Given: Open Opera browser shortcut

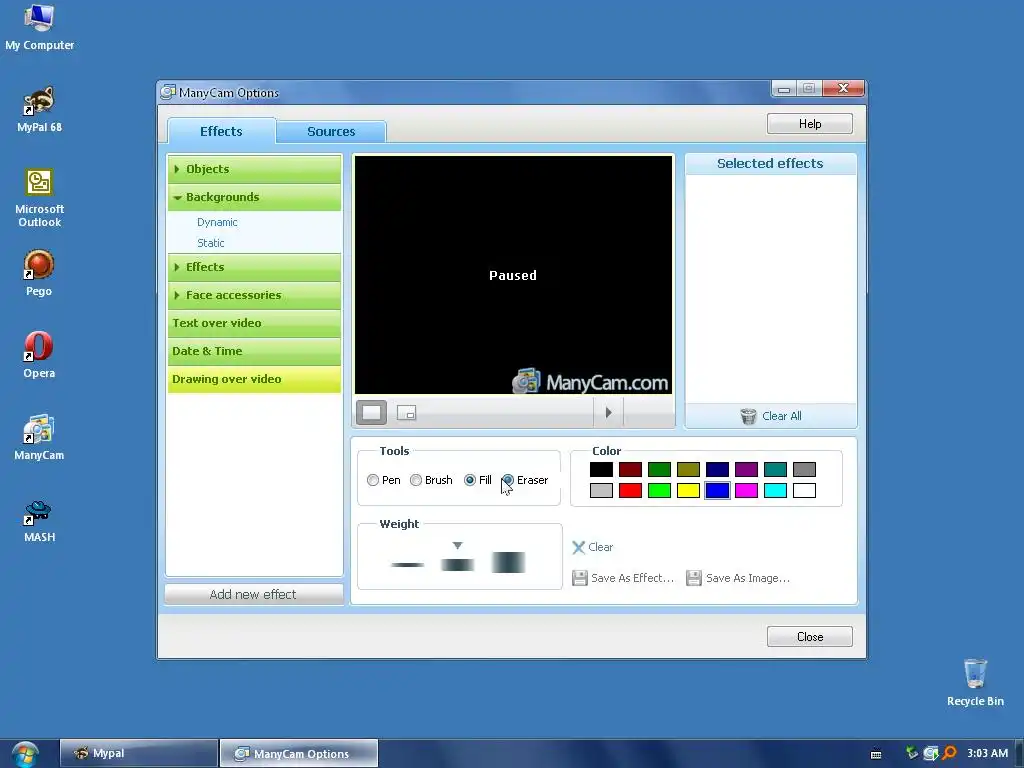Looking at the screenshot, I should (39, 355).
